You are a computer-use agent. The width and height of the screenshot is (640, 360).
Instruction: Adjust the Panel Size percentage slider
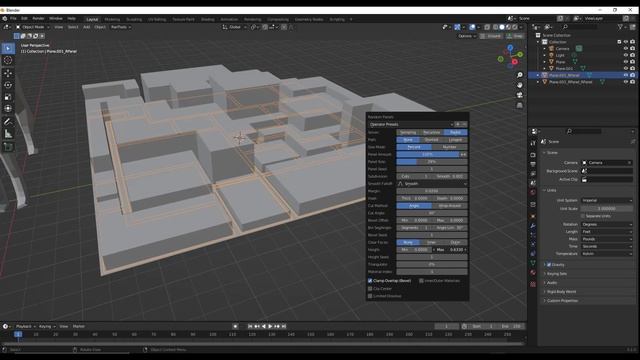point(432,162)
